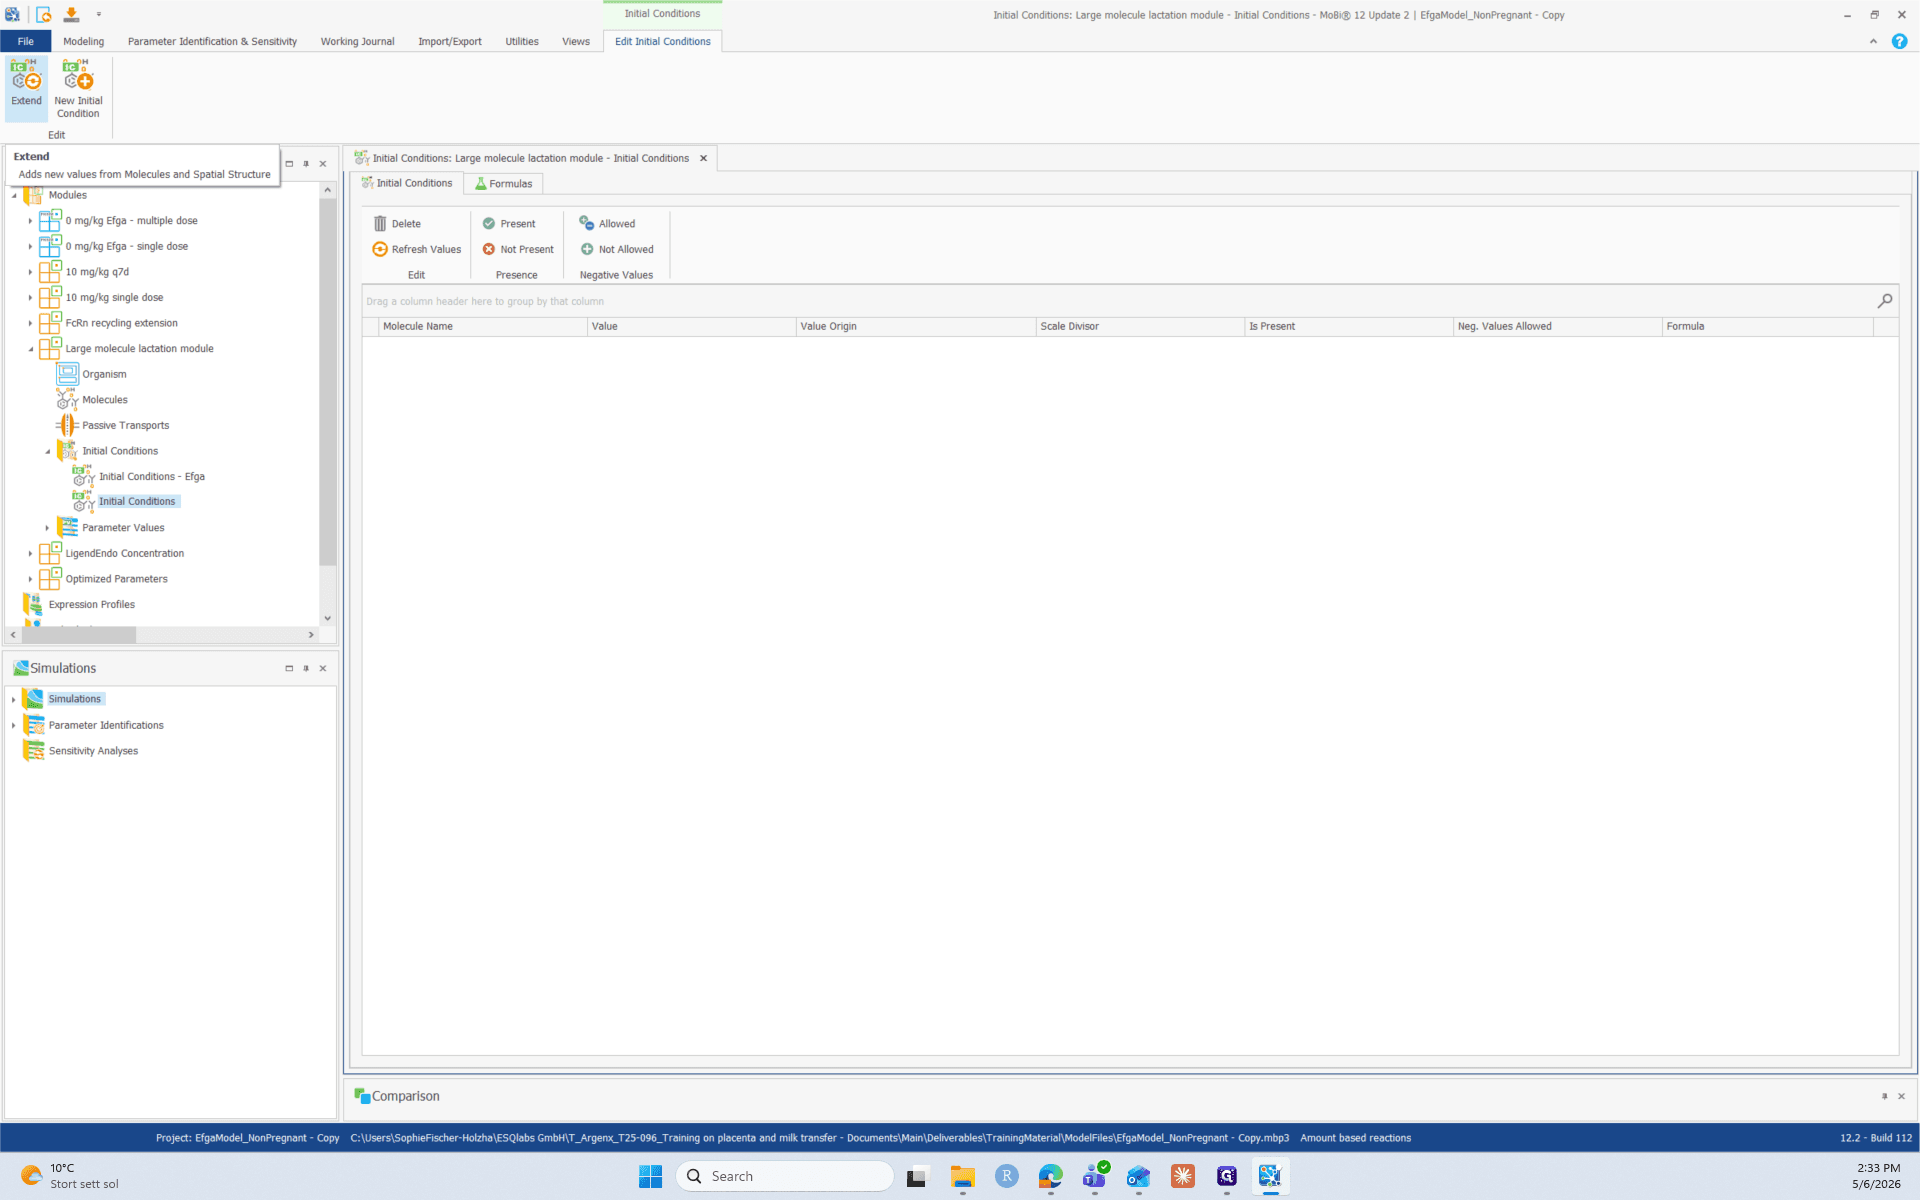Click the Windows Start button
The image size is (1920, 1200).
[650, 1176]
